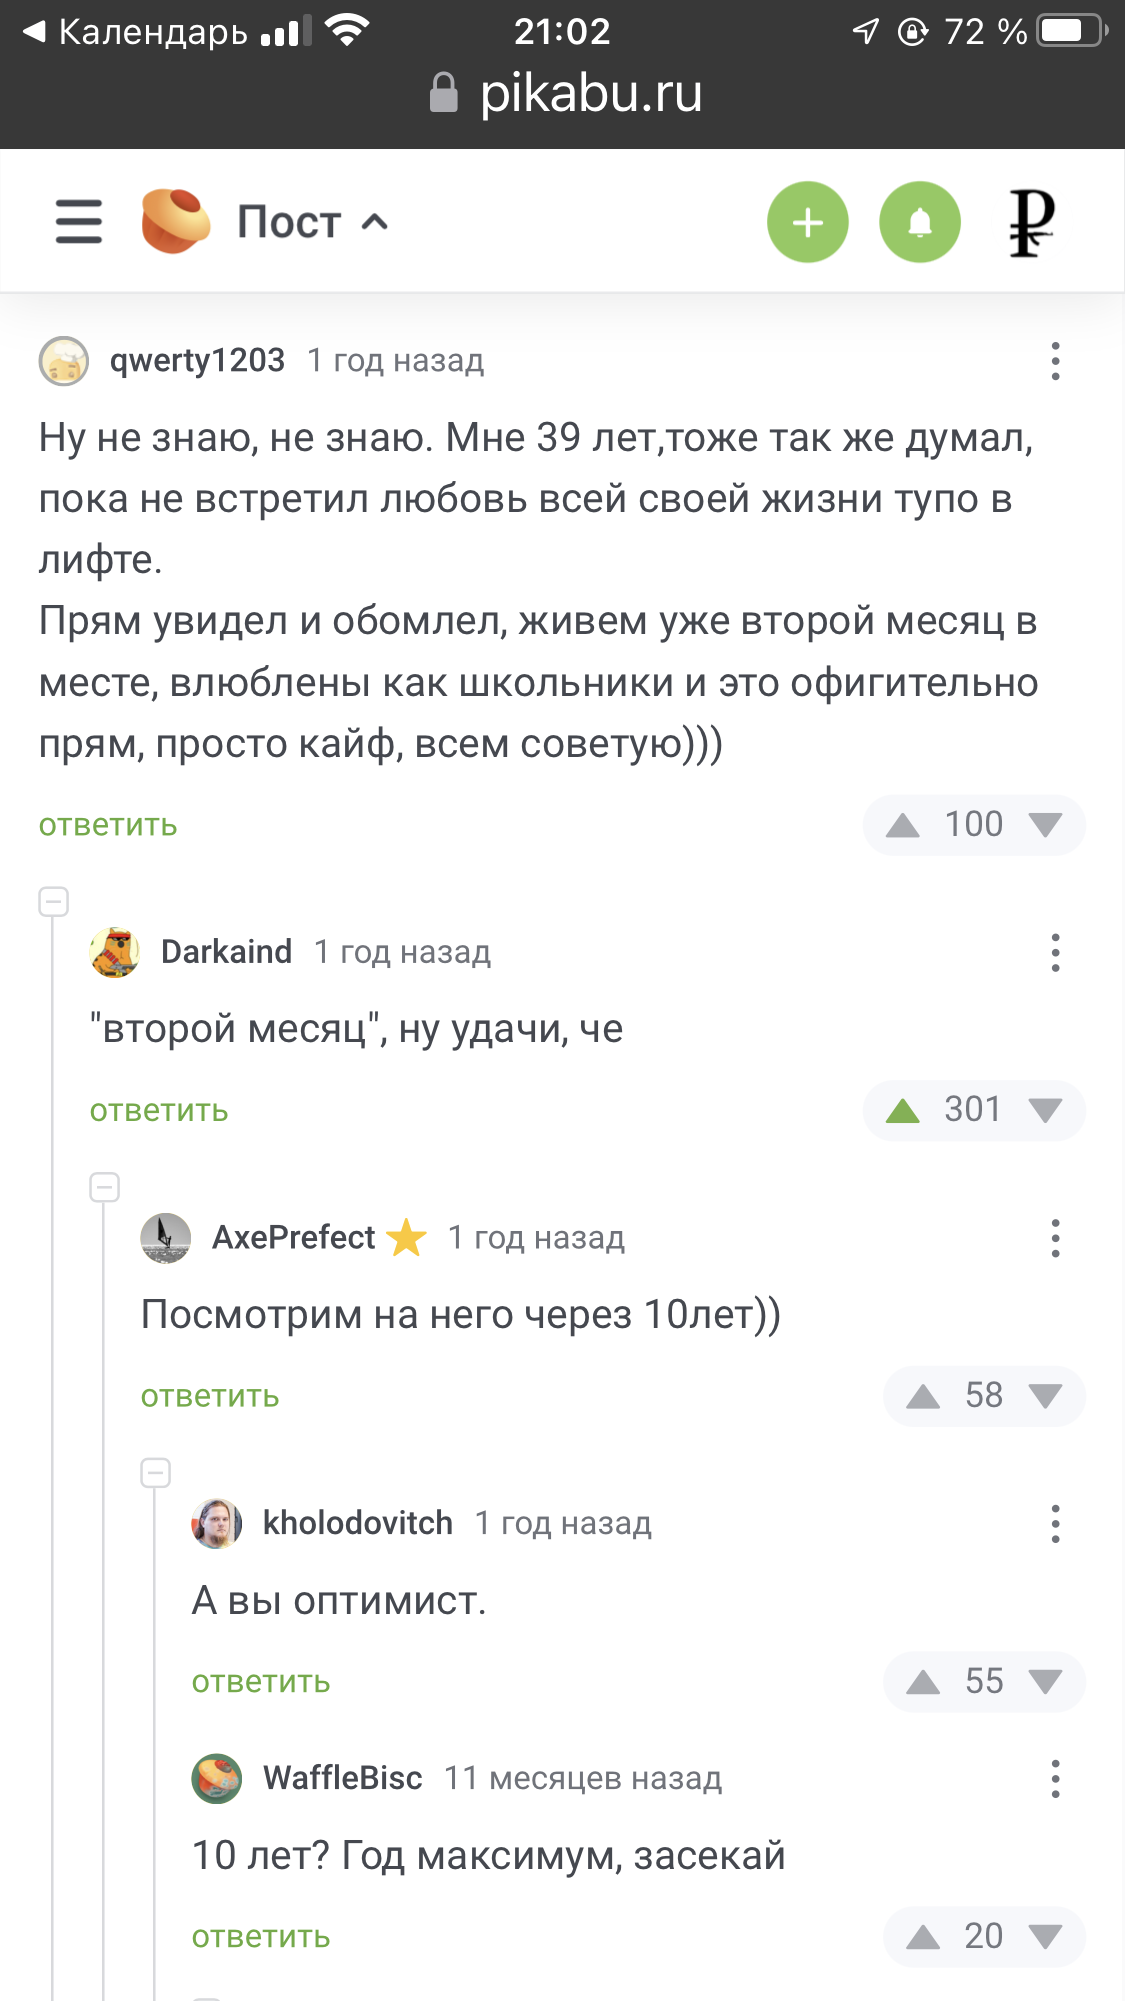Reply to Darkaind's comment
The width and height of the screenshot is (1125, 2001).
click(159, 1111)
